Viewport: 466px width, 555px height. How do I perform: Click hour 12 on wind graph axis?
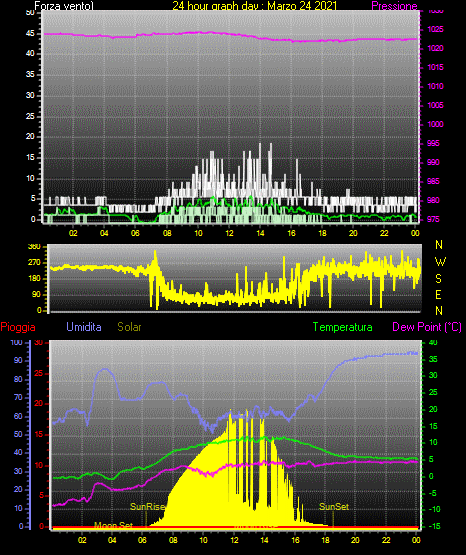pos(229,233)
